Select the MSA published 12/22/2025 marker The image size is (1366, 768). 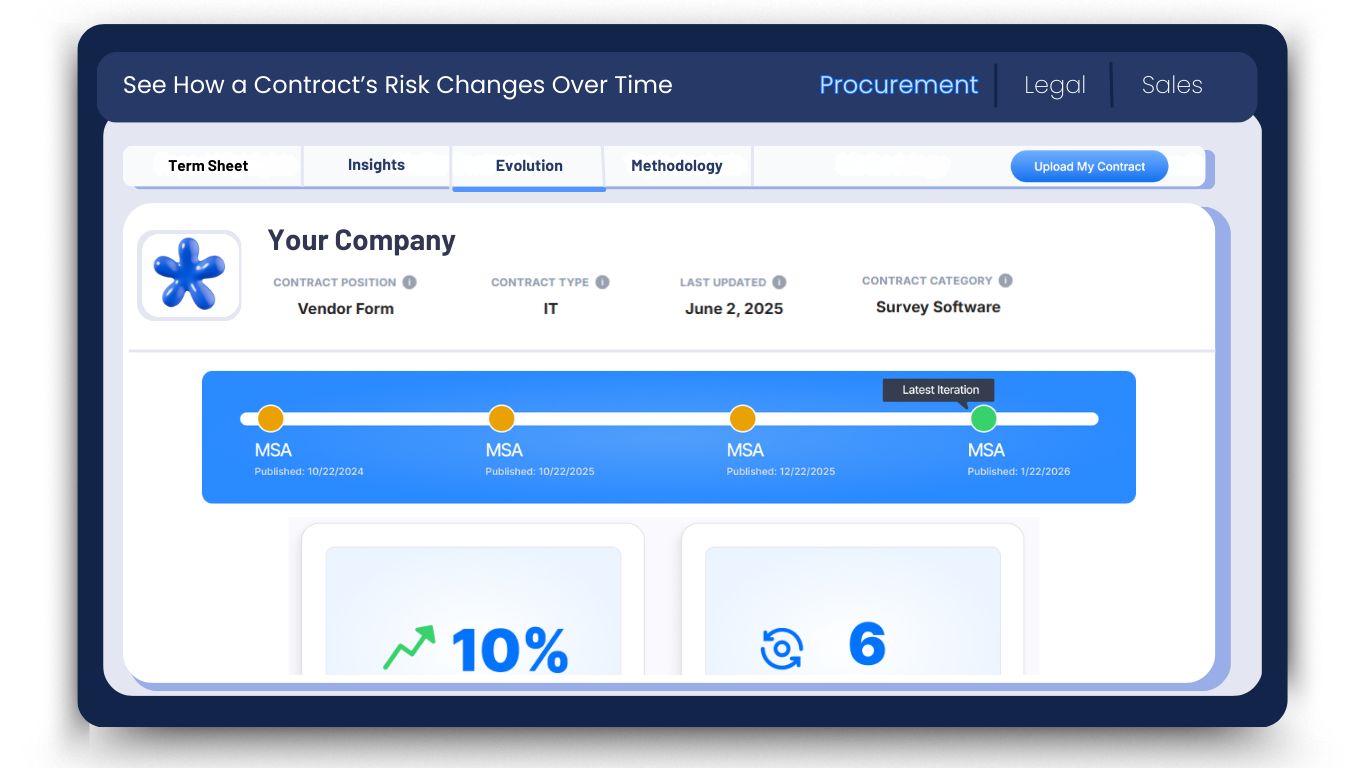pos(742,418)
